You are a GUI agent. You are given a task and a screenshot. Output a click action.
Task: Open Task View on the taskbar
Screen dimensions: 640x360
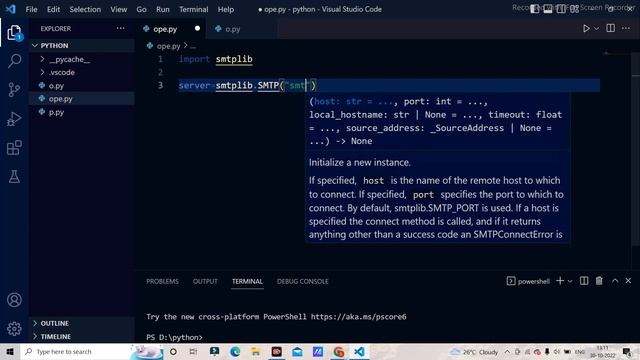pos(193,351)
